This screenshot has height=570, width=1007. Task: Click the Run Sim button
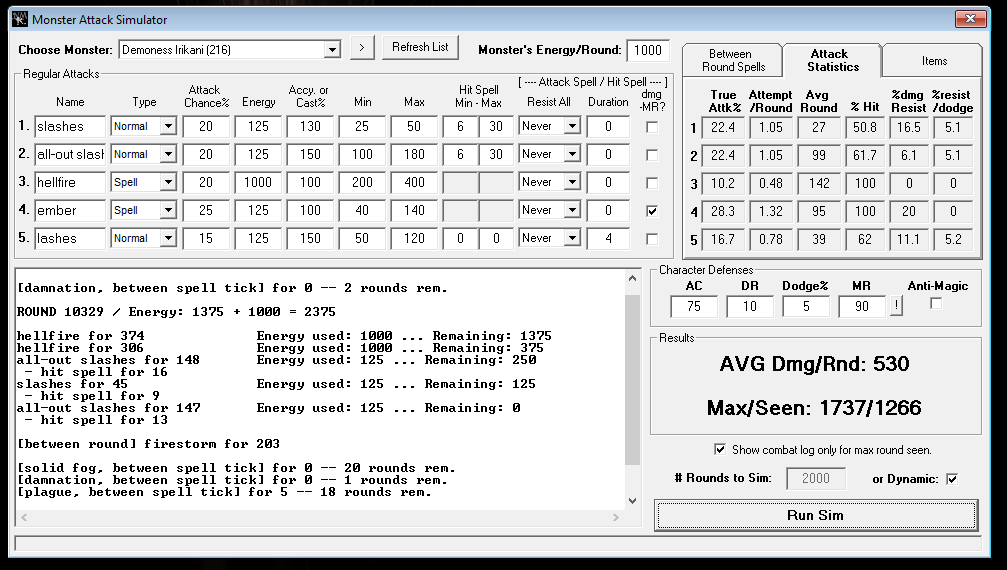tap(815, 515)
